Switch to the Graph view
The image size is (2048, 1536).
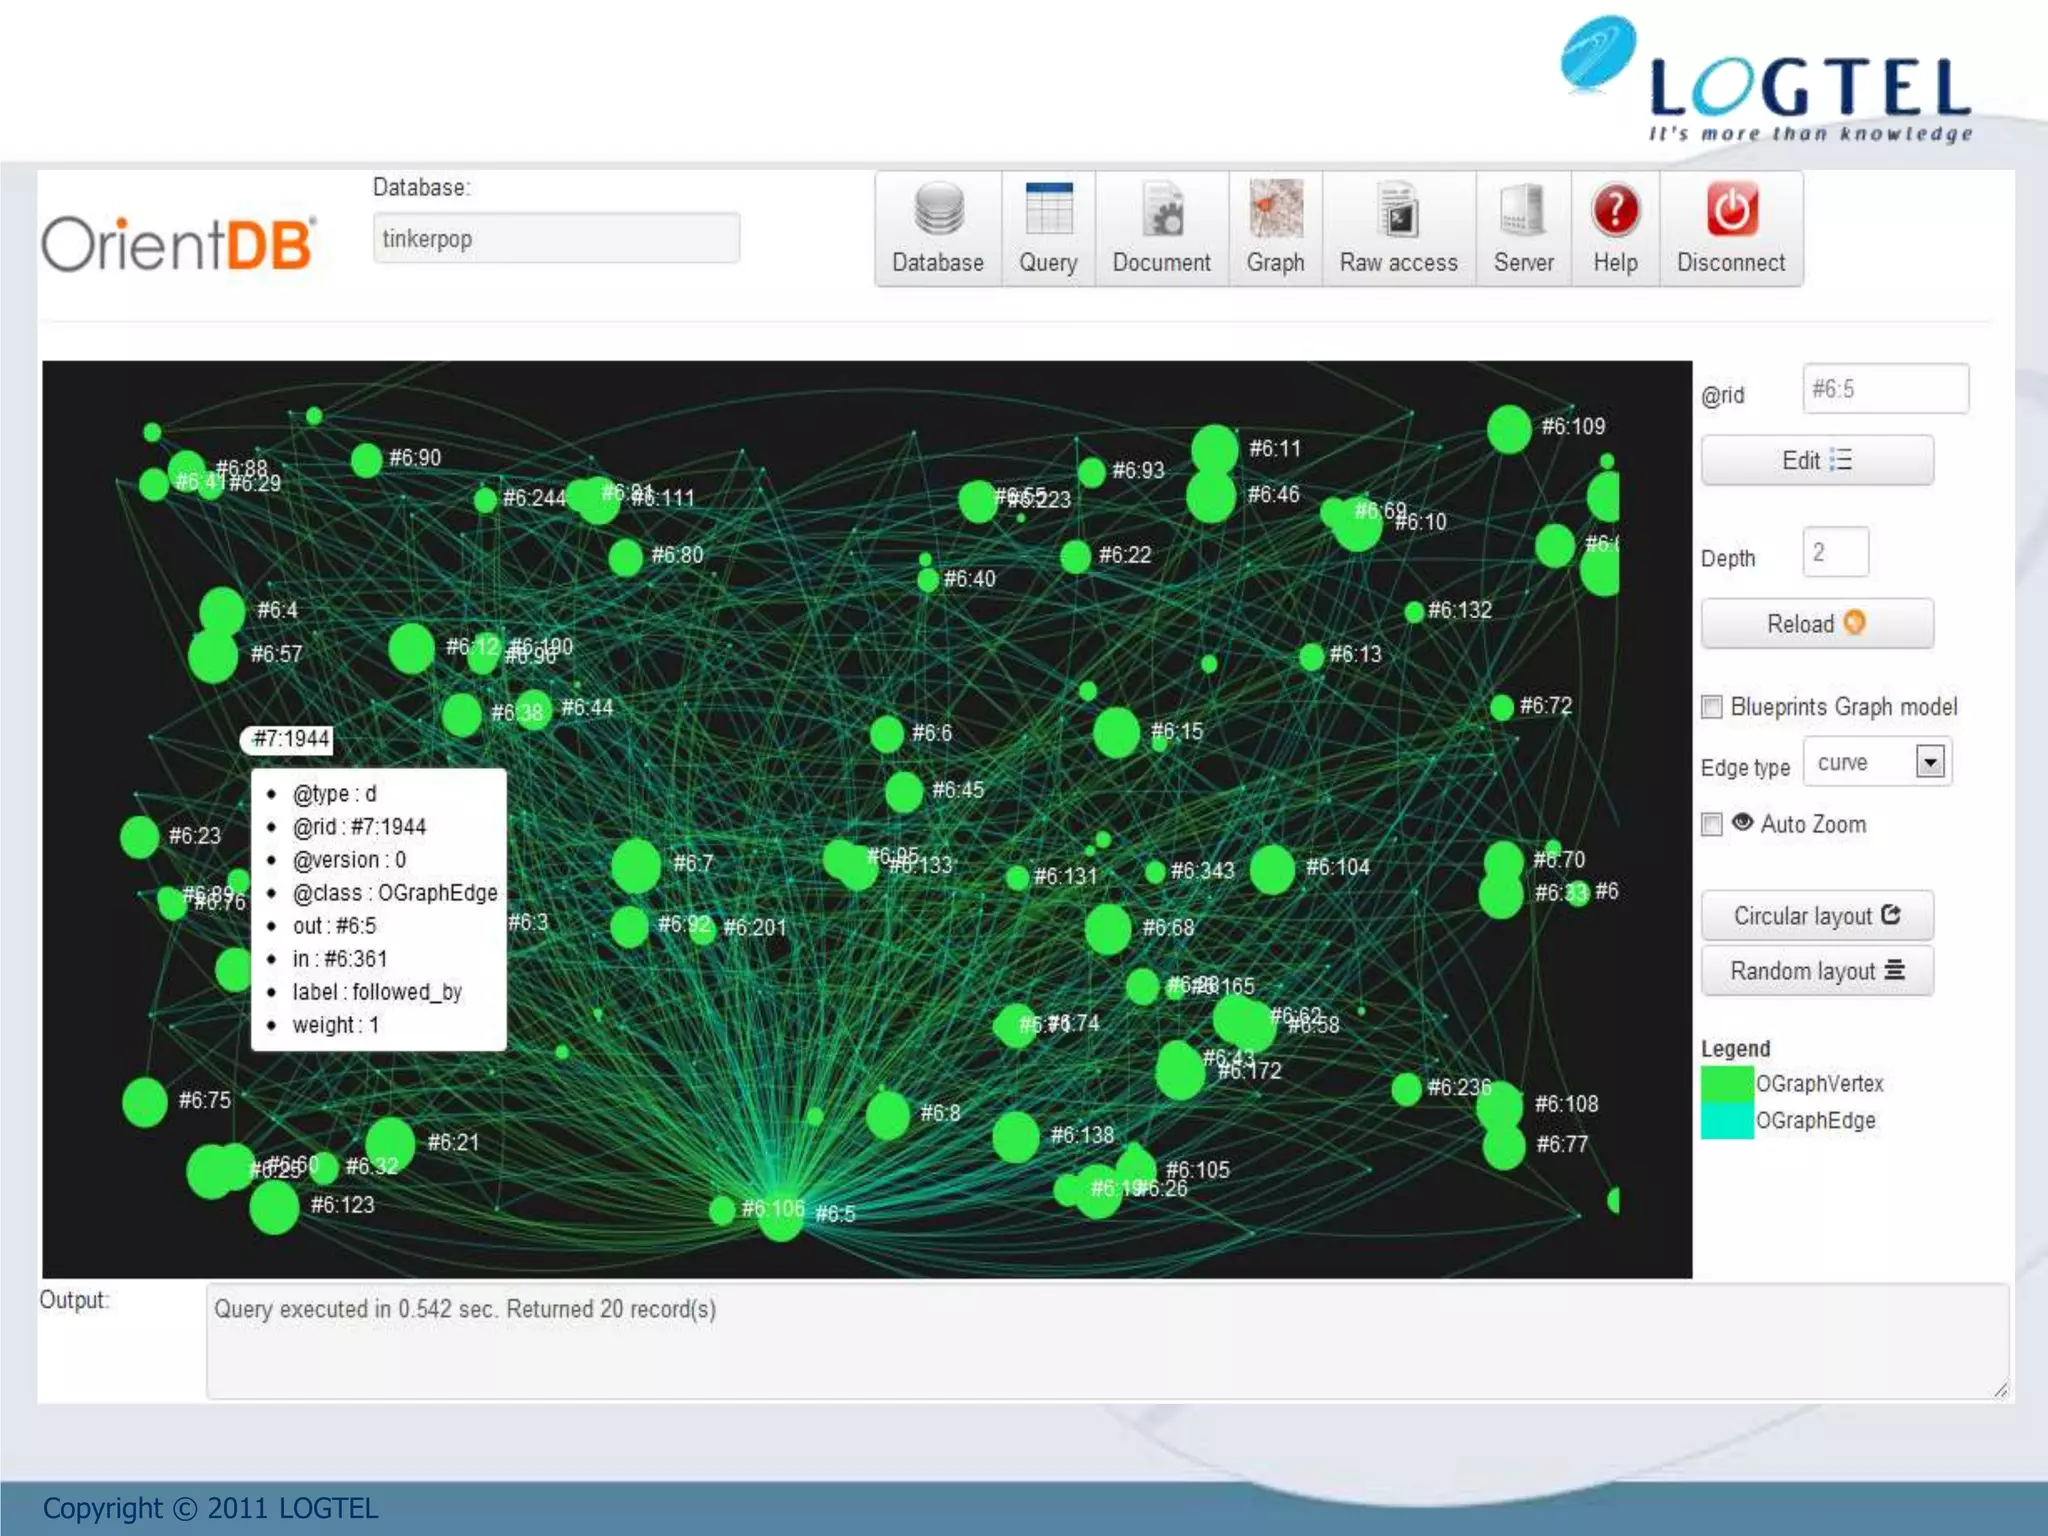pyautogui.click(x=1275, y=228)
